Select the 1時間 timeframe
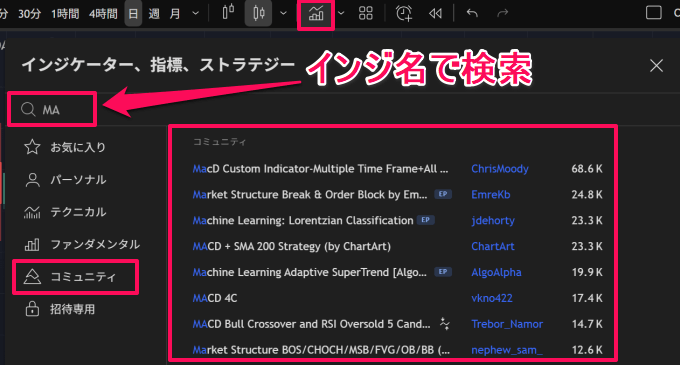The width and height of the screenshot is (680, 365). click(65, 14)
